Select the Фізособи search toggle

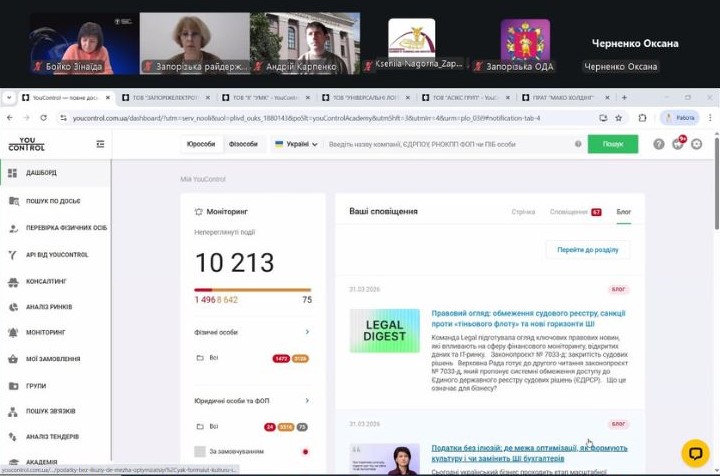(243, 144)
